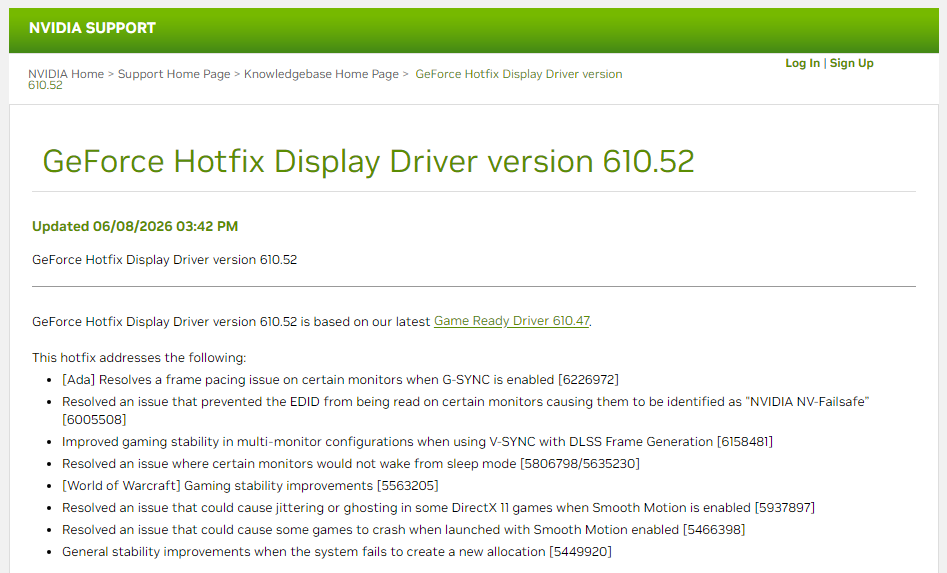Go to Support Home Page breadcrumb
This screenshot has height=573, width=947.
point(174,74)
